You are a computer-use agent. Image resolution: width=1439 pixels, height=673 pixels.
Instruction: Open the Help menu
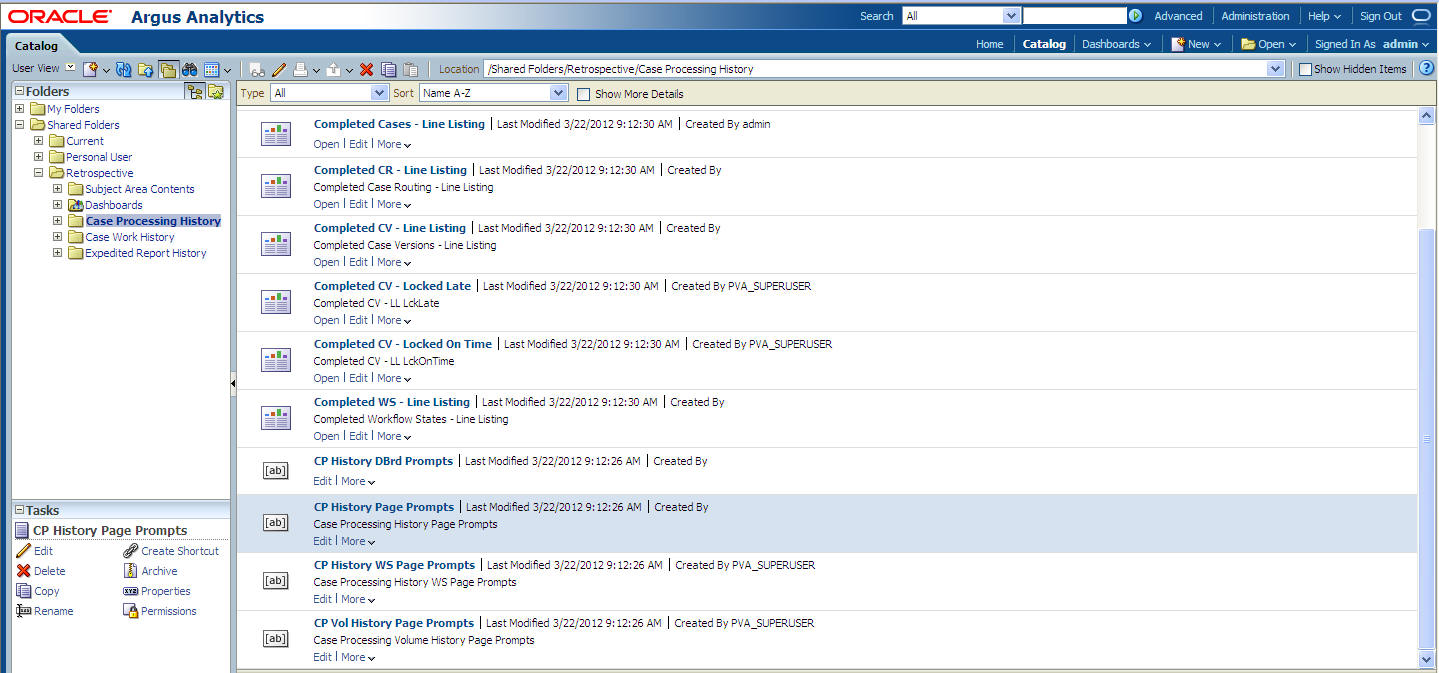1324,16
